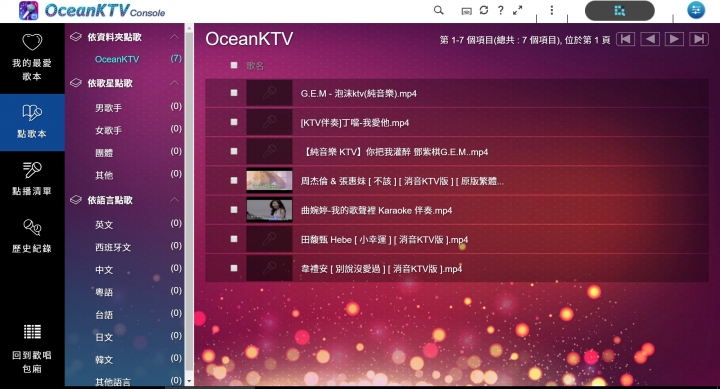This screenshot has width=720, height=389.
Task: Select the 點歌本 songbook section
Action: [32, 122]
